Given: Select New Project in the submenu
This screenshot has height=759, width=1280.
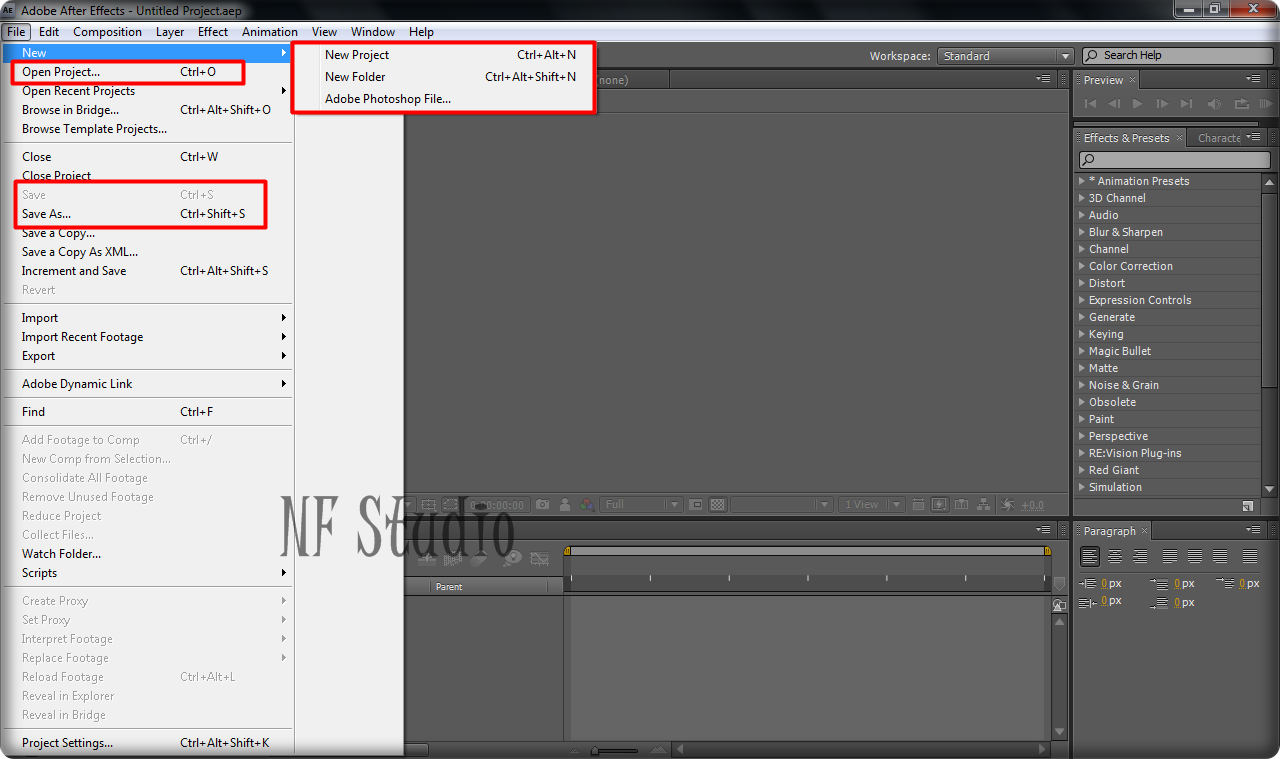Looking at the screenshot, I should 445,55.
